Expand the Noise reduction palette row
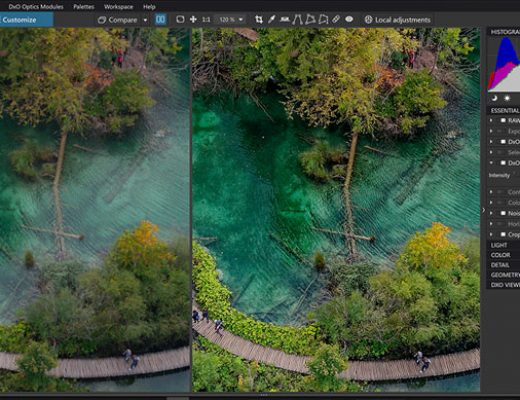This screenshot has height=400, width=520. [x=491, y=213]
